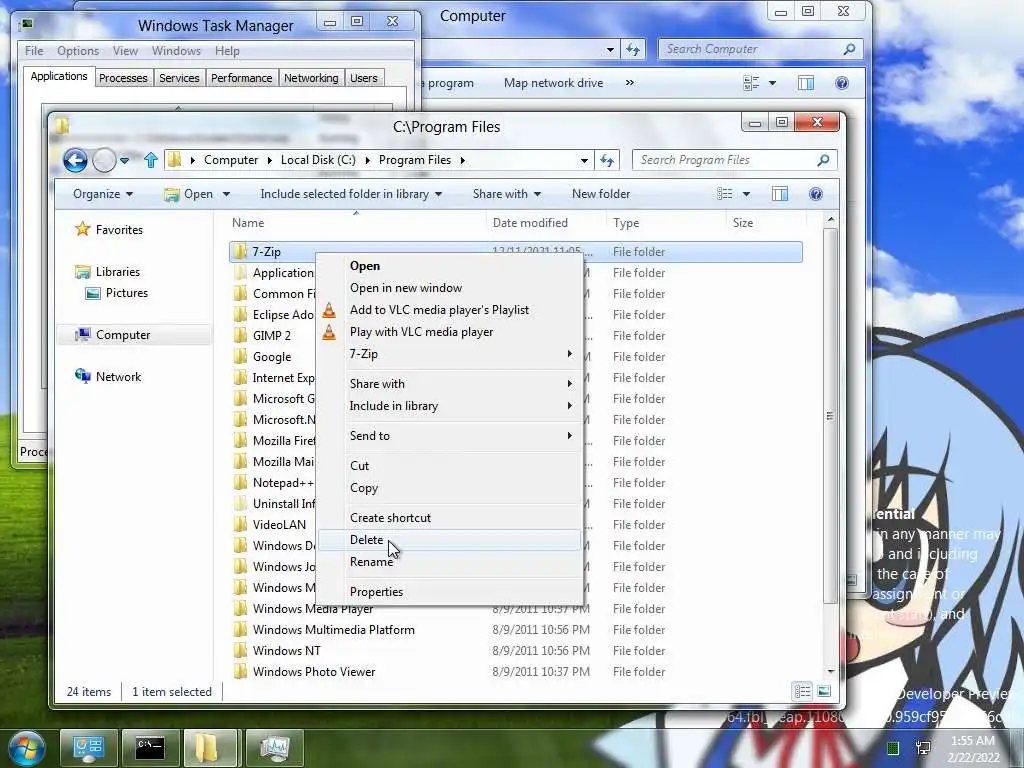Expand the dropdown arrow next to Open
Viewport: 1024px width, 768px height.
click(x=226, y=194)
